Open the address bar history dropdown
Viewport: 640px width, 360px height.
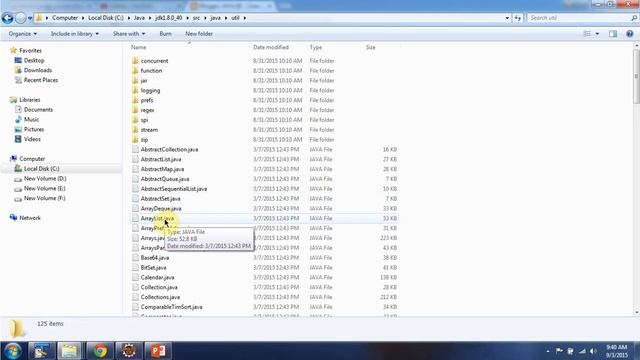(x=507, y=18)
